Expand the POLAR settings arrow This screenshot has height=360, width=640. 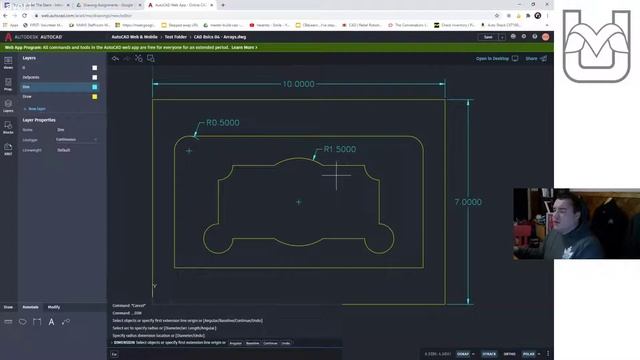click(x=539, y=354)
